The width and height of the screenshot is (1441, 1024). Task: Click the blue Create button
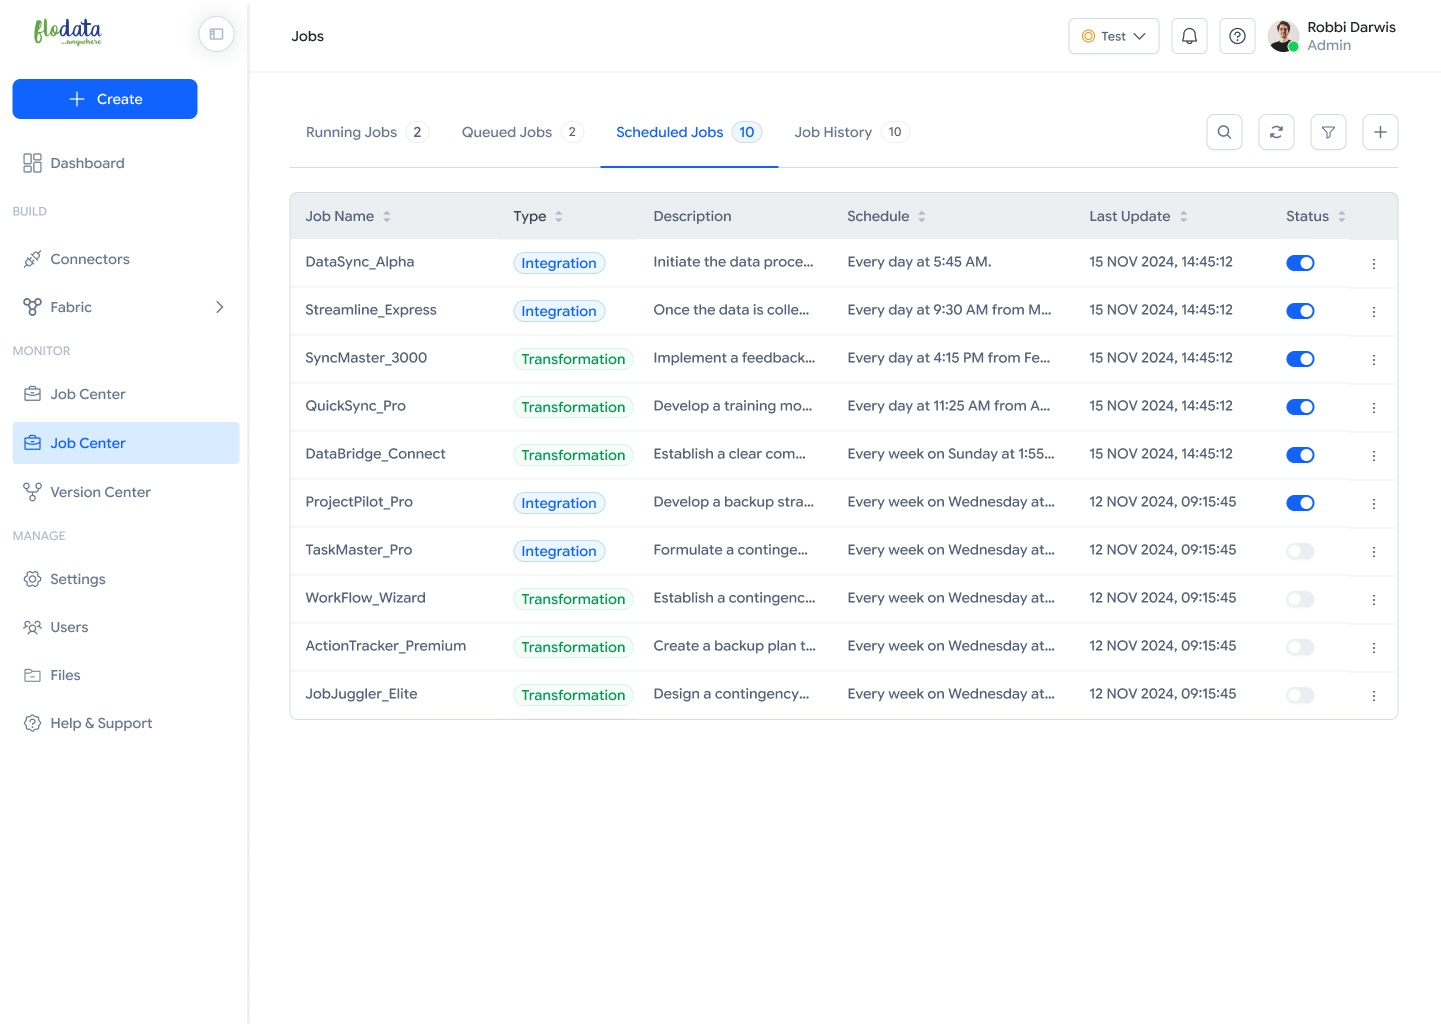click(x=105, y=99)
